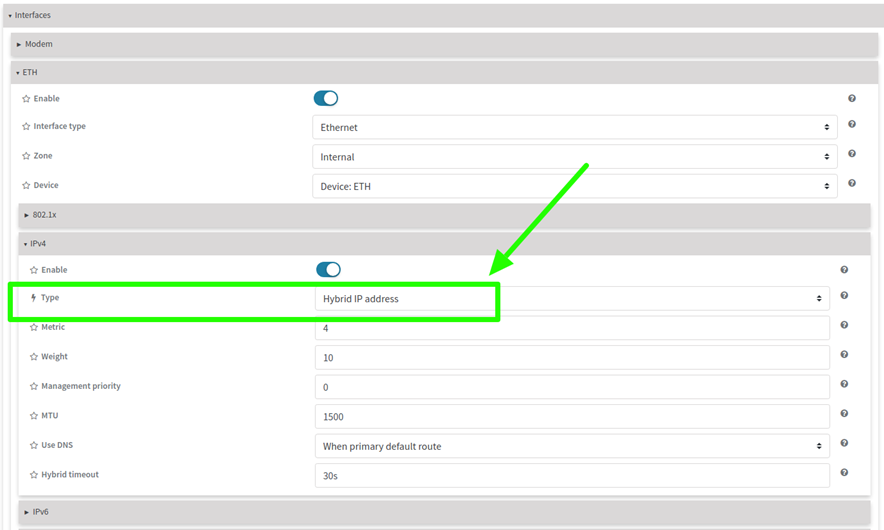
Task: Open help for Device setting
Action: pyautogui.click(x=852, y=183)
